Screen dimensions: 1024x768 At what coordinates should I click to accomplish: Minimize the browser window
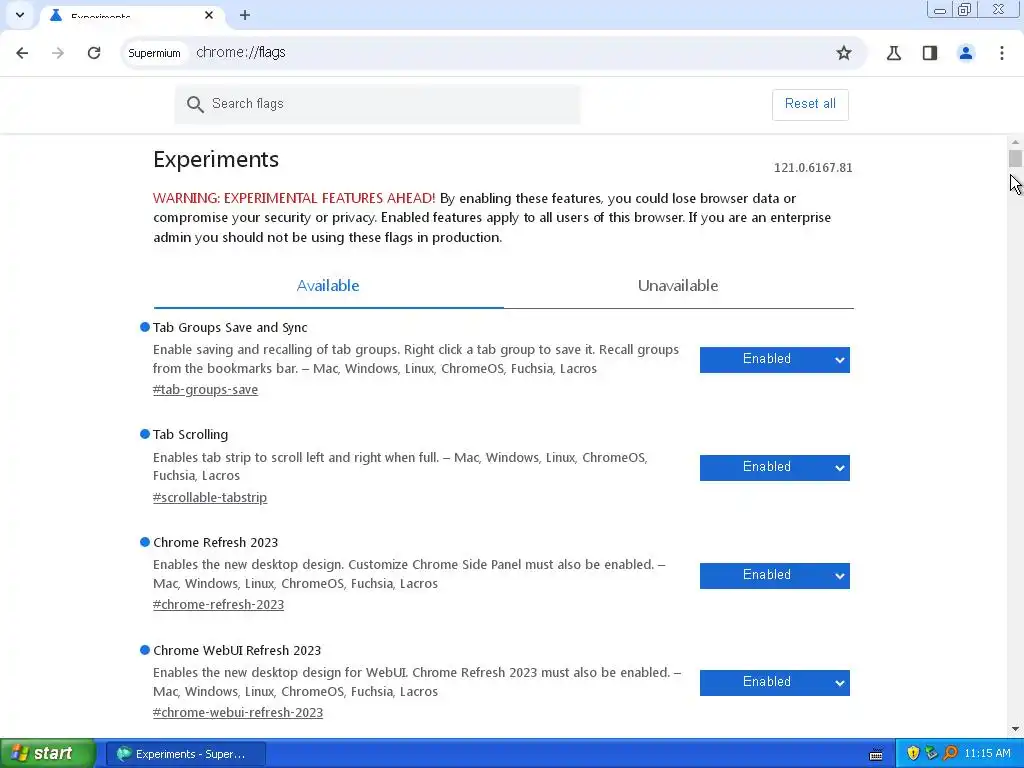pyautogui.click(x=939, y=10)
